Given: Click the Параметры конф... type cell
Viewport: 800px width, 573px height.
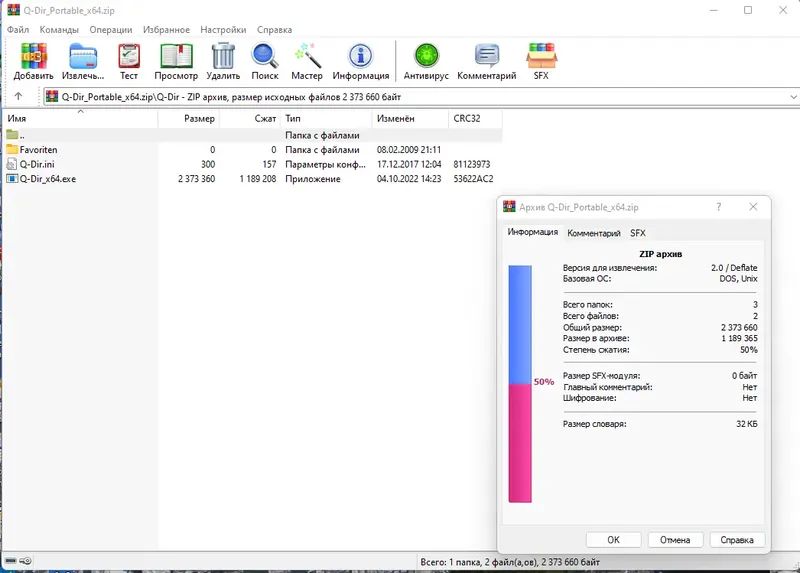Looking at the screenshot, I should (326, 164).
